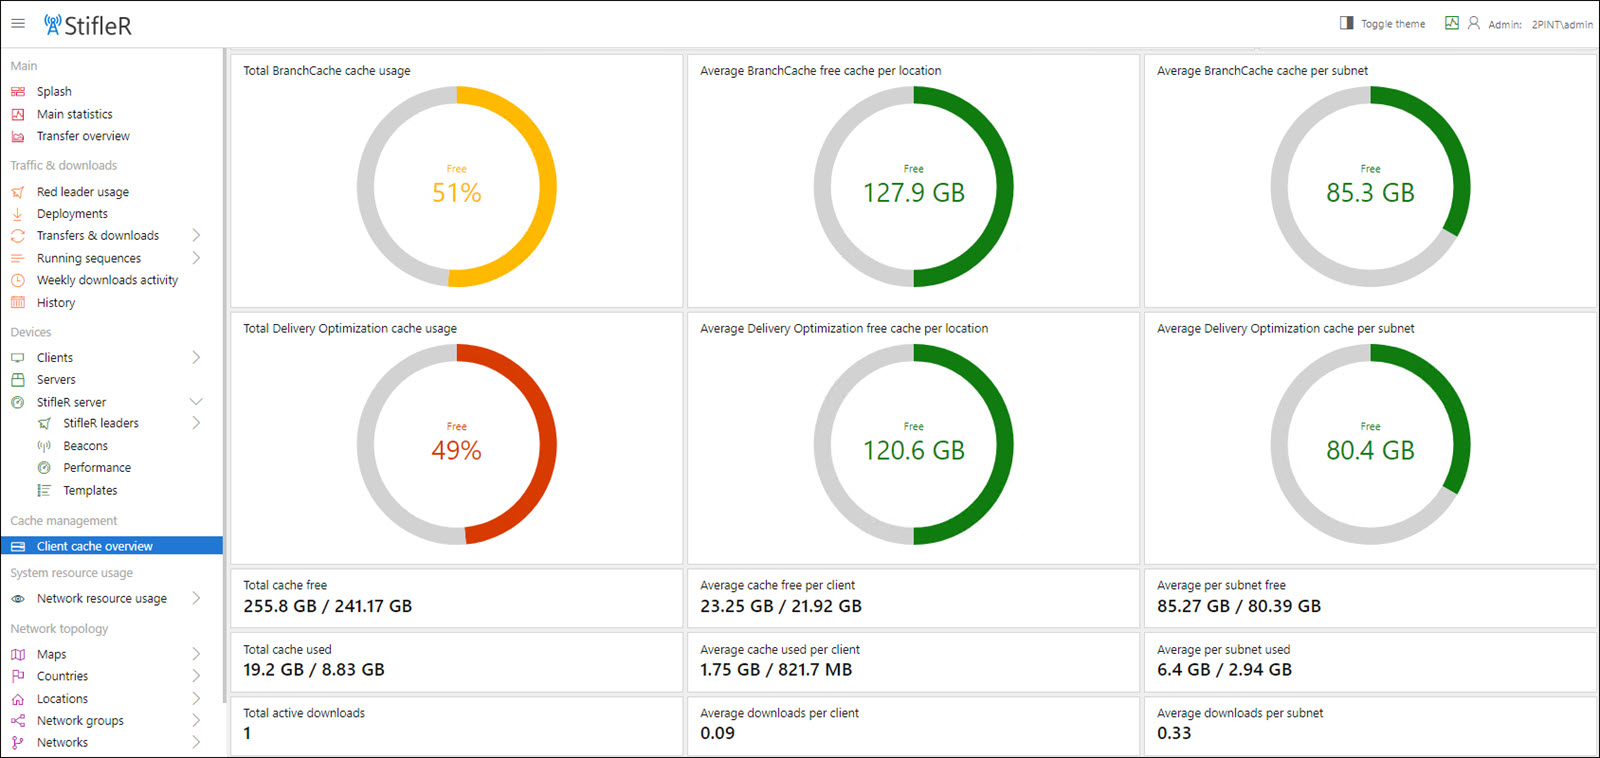Click the Red leader usage icon
The width and height of the screenshot is (1600, 758).
click(x=18, y=192)
